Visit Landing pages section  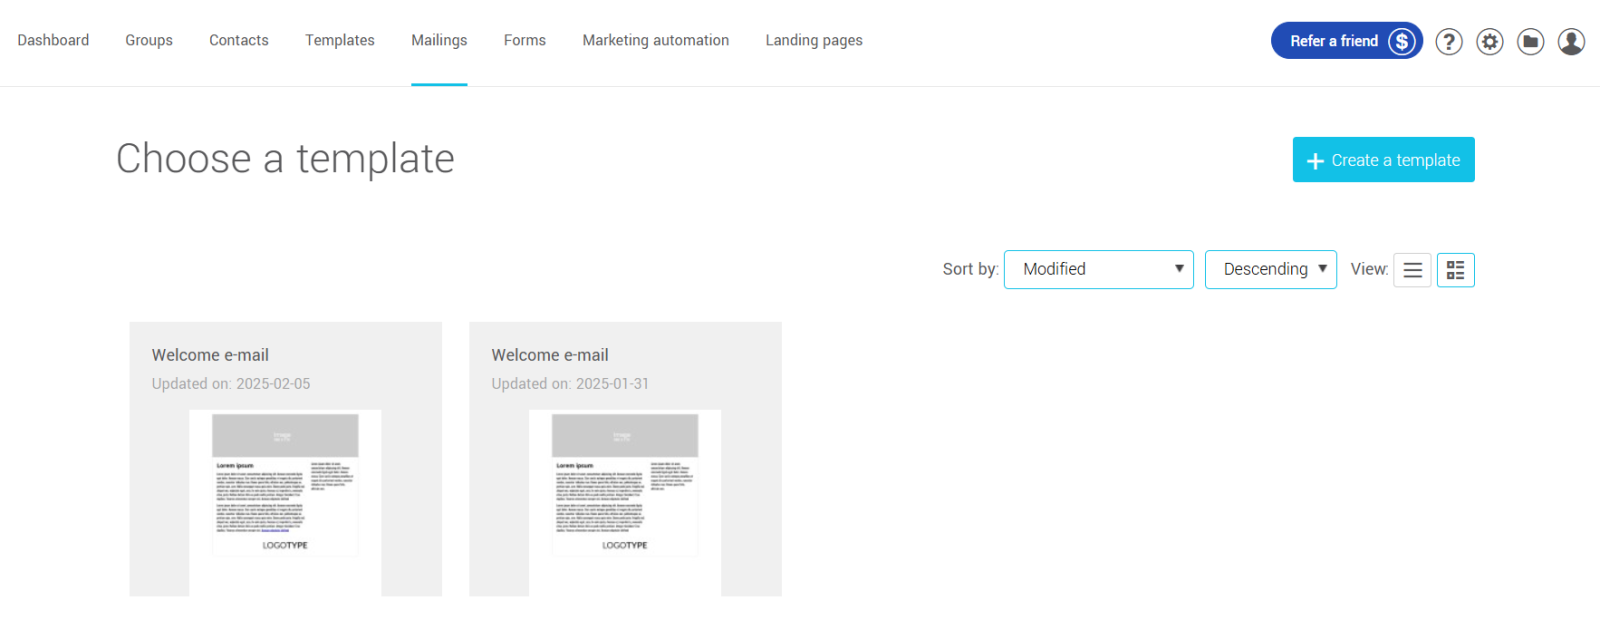coord(814,40)
